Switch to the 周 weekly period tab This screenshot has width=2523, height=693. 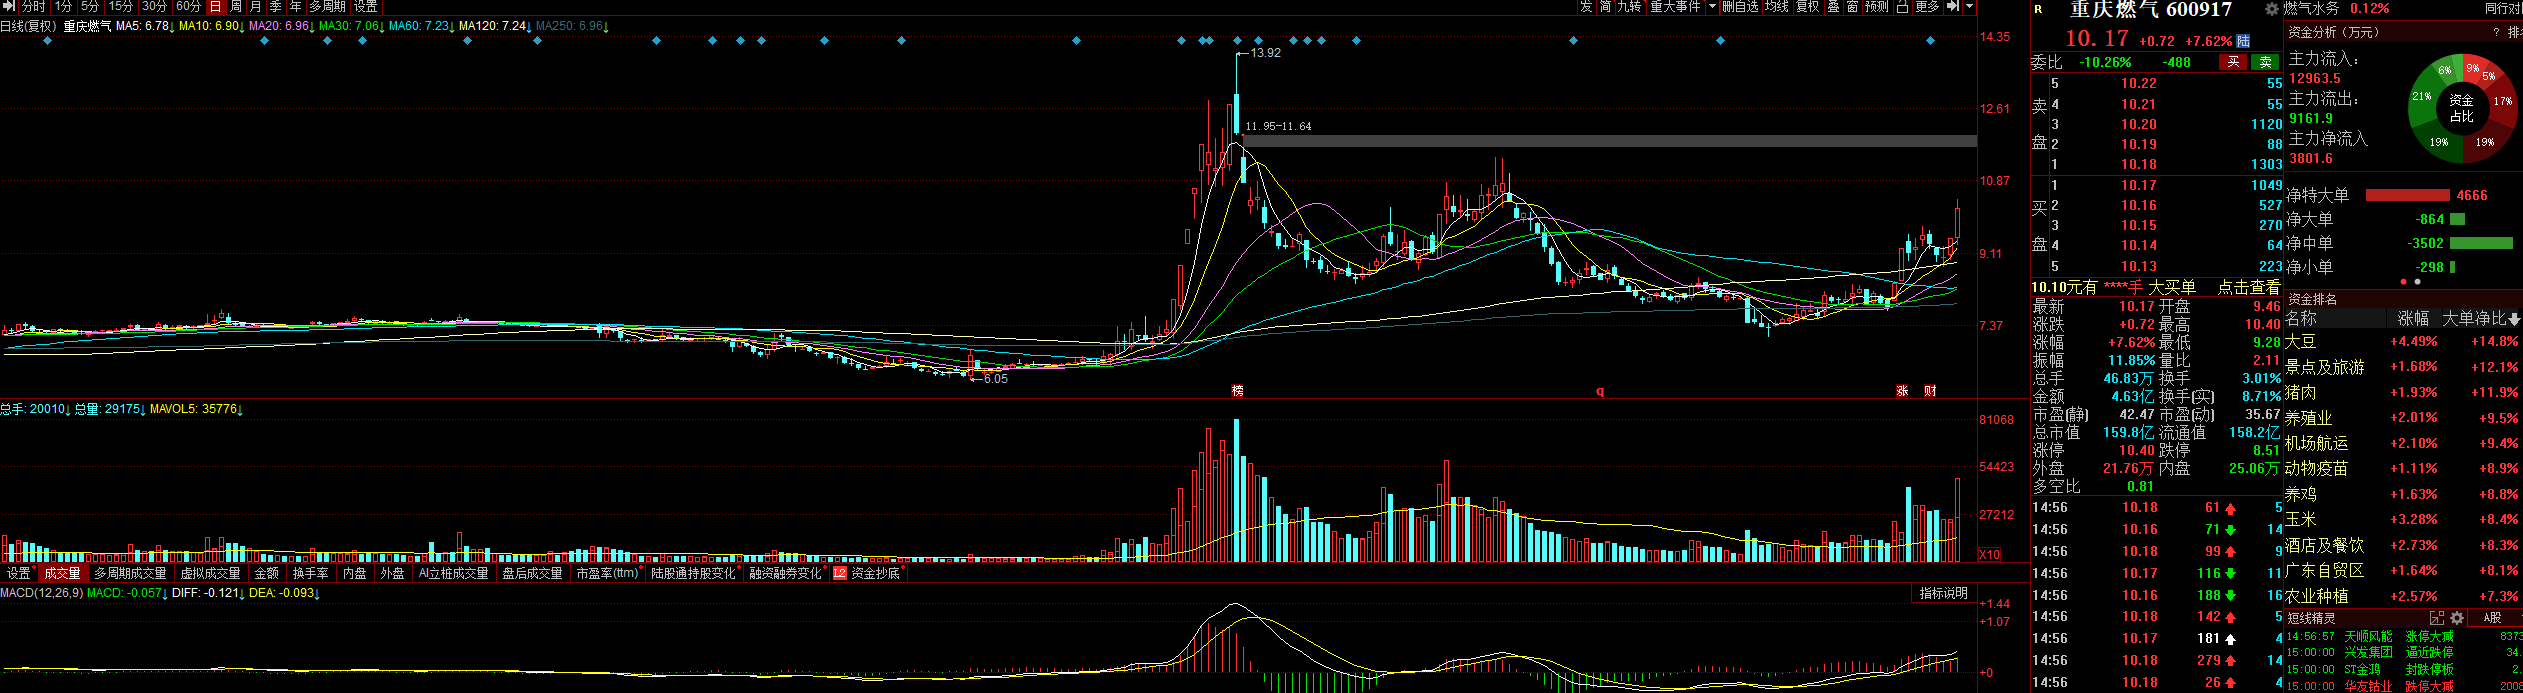[236, 6]
